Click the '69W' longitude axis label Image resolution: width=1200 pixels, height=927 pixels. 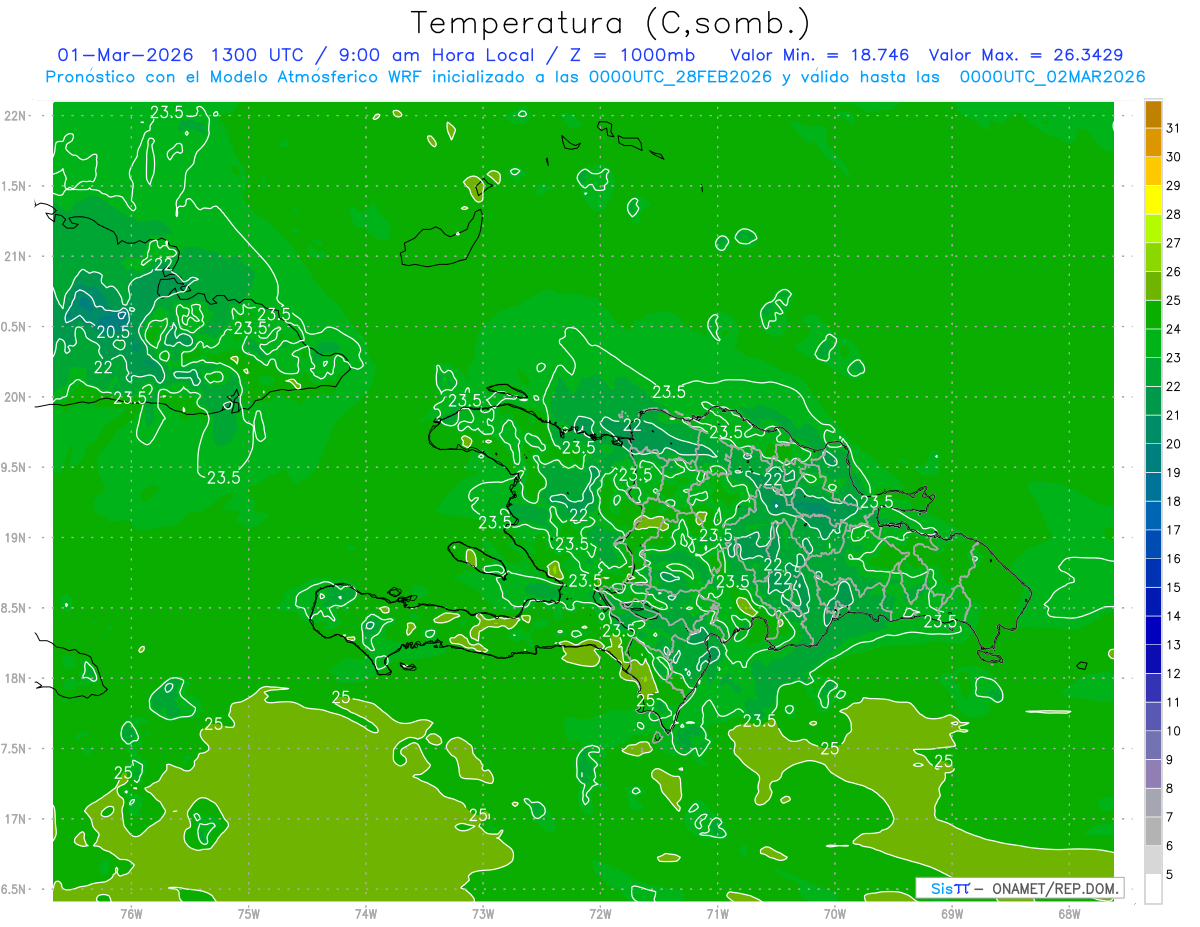click(952, 913)
